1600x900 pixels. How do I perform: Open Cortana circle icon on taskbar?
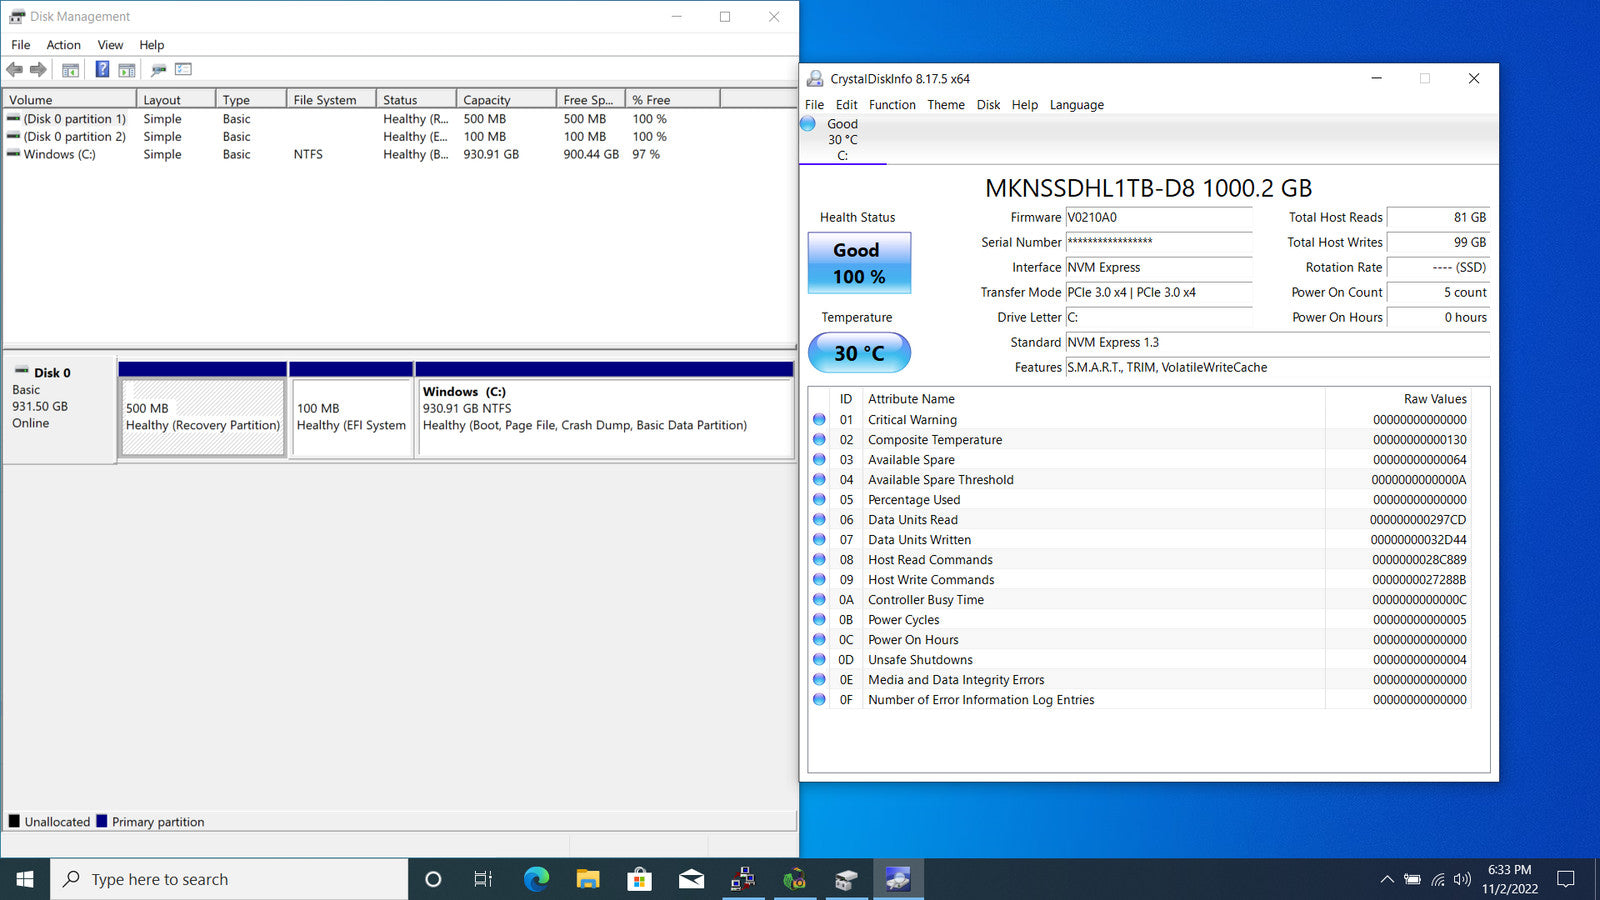pyautogui.click(x=433, y=879)
